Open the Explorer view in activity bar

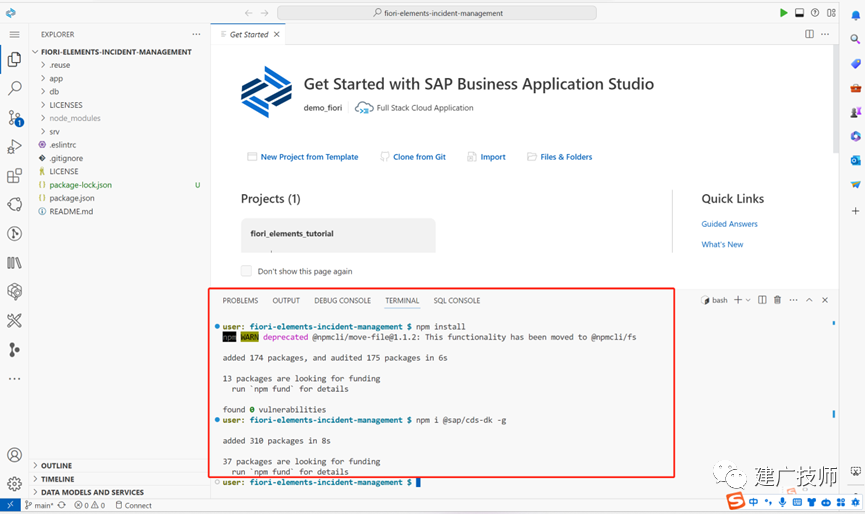tap(14, 60)
